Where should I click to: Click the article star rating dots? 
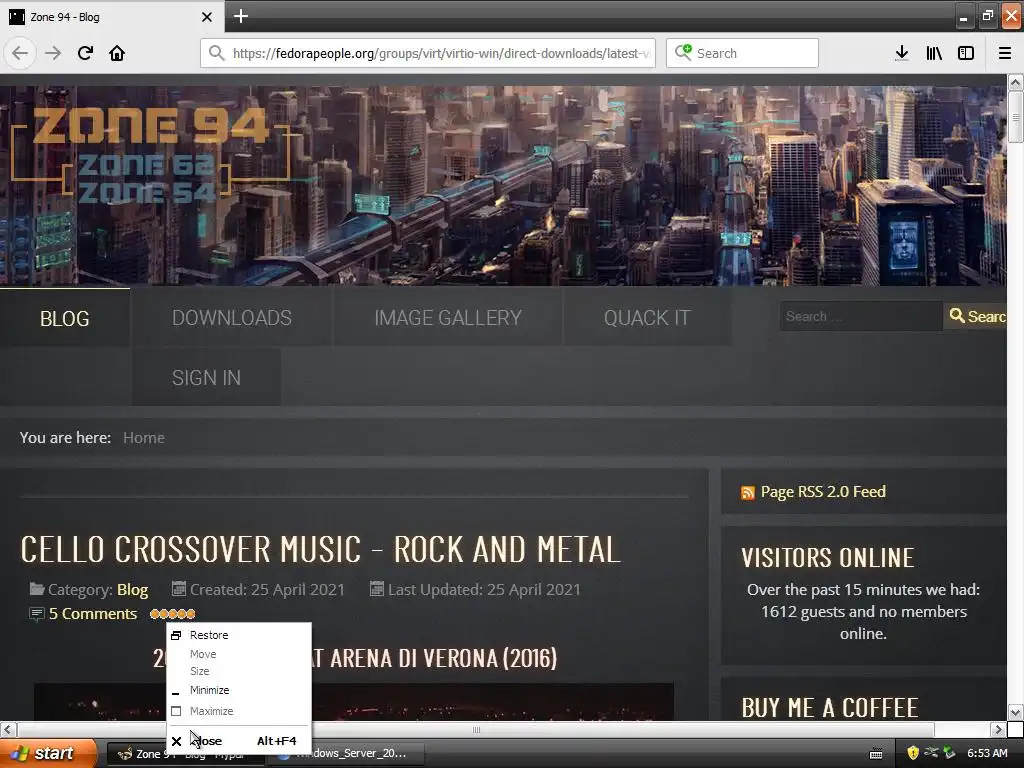click(x=172, y=614)
